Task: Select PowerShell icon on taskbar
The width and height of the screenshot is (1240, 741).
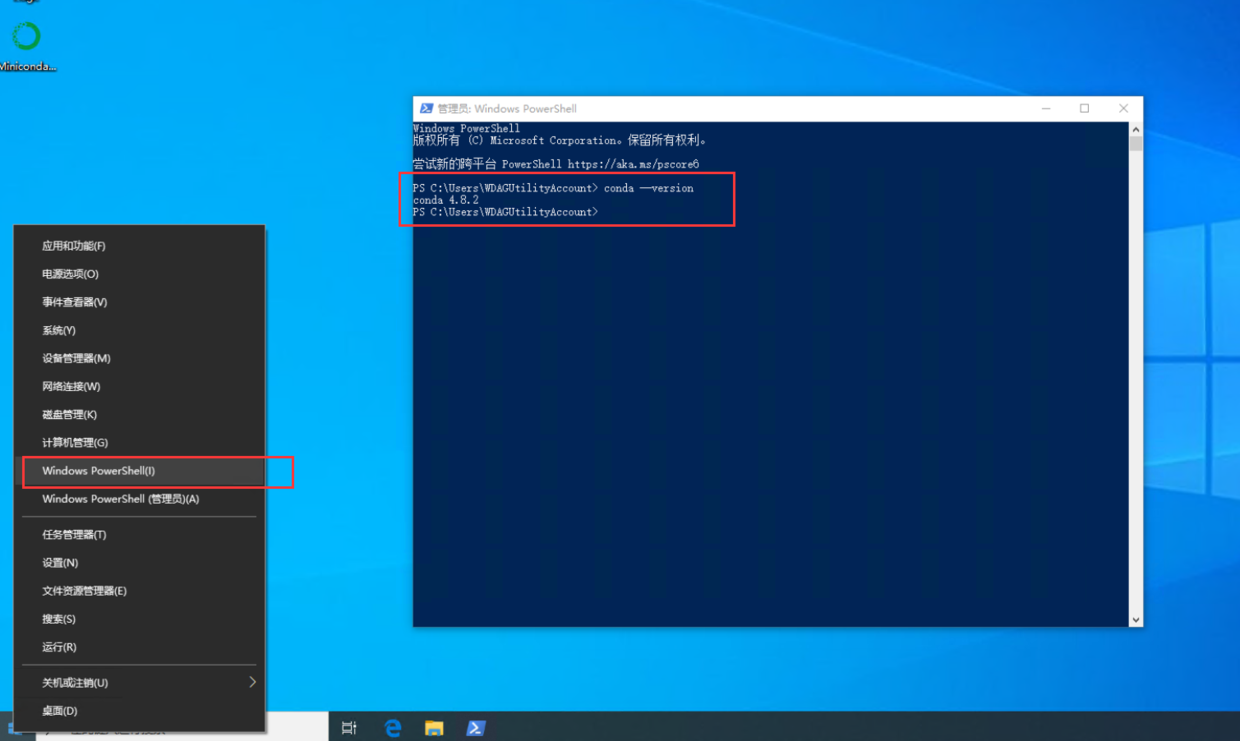Action: click(x=476, y=728)
